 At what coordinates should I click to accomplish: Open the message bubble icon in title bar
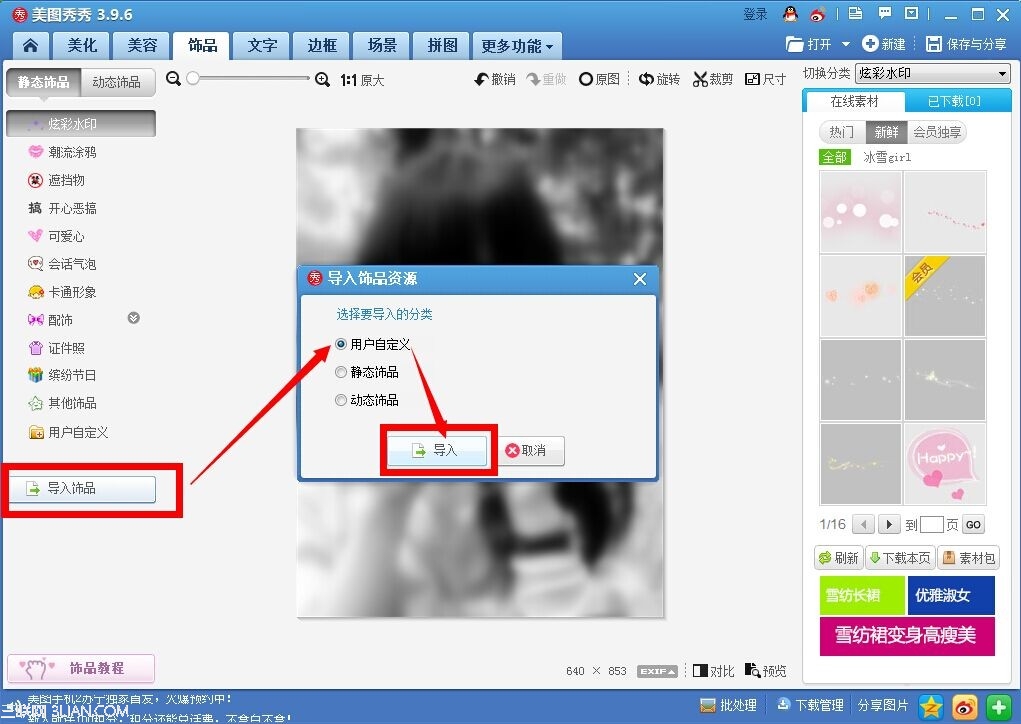884,13
